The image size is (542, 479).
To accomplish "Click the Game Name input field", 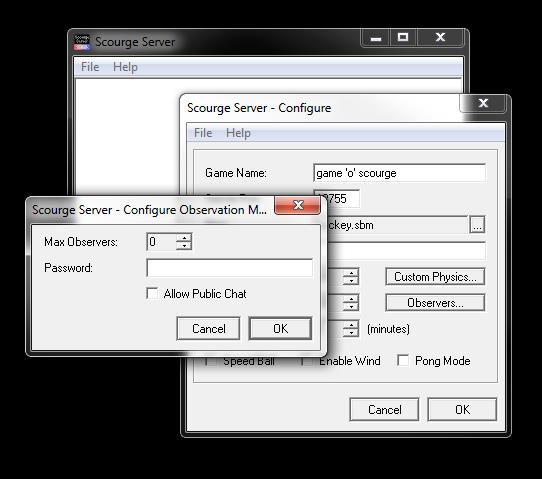I will point(399,173).
